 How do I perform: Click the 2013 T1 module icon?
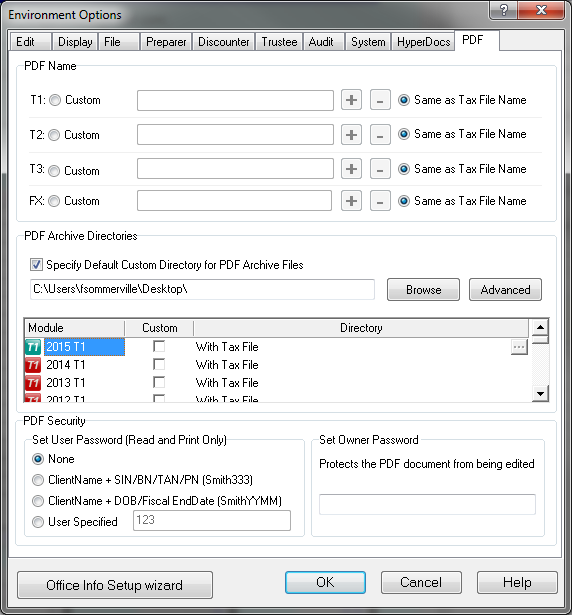tap(33, 383)
